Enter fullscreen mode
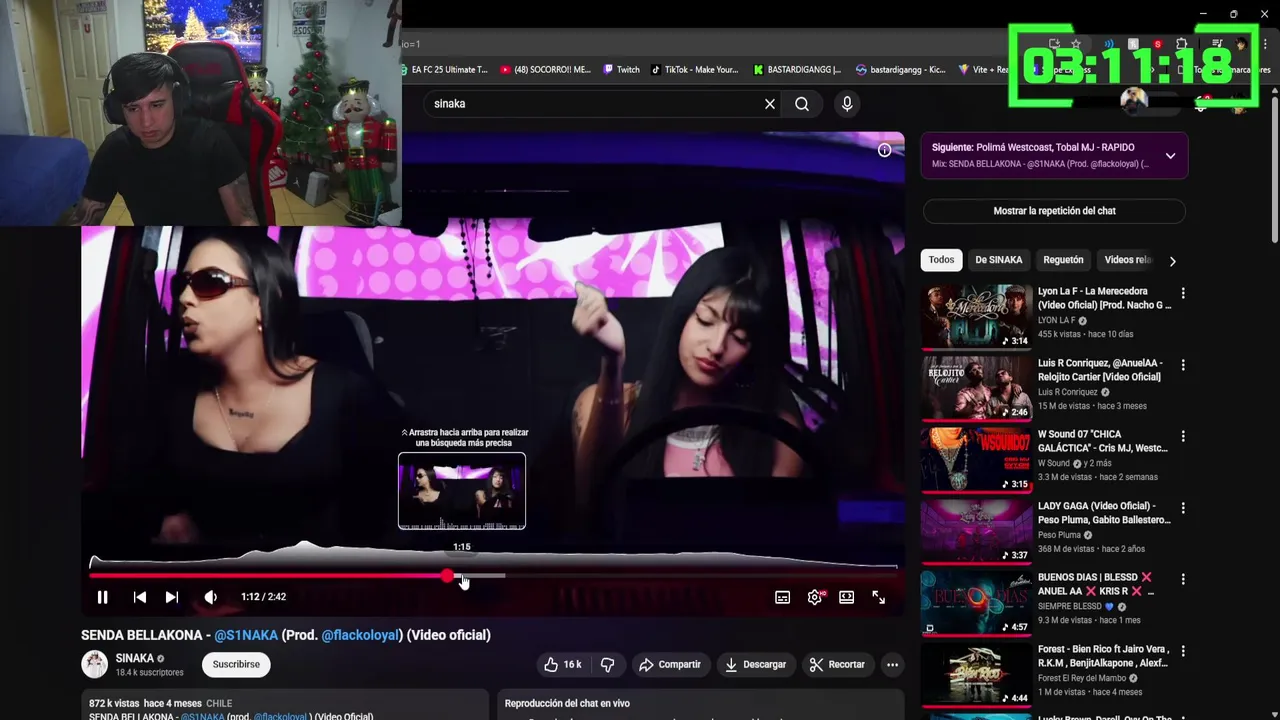Image resolution: width=1280 pixels, height=720 pixels. pos(878,597)
